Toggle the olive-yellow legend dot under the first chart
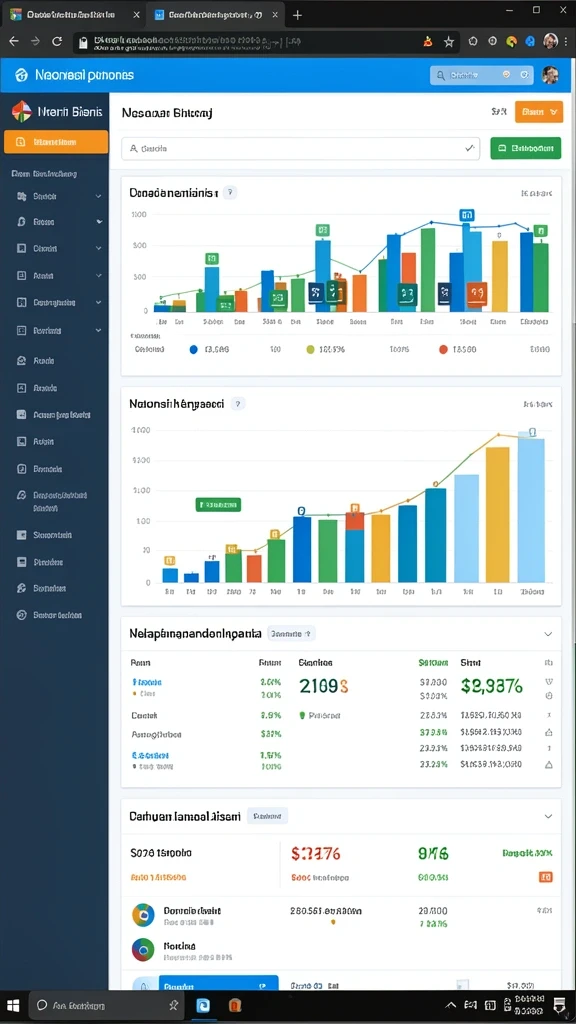Viewport: 576px width, 1024px height. point(310,349)
